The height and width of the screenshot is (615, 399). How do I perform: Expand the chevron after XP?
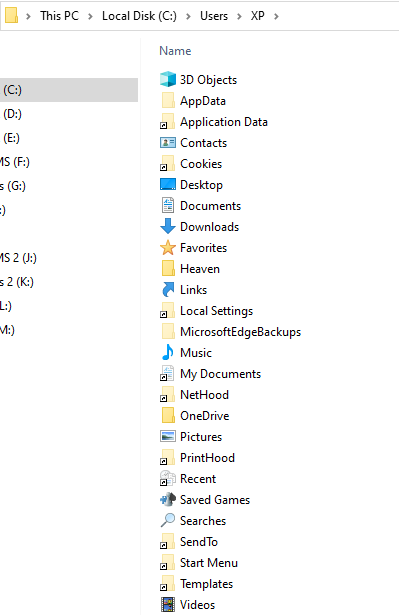pos(276,16)
